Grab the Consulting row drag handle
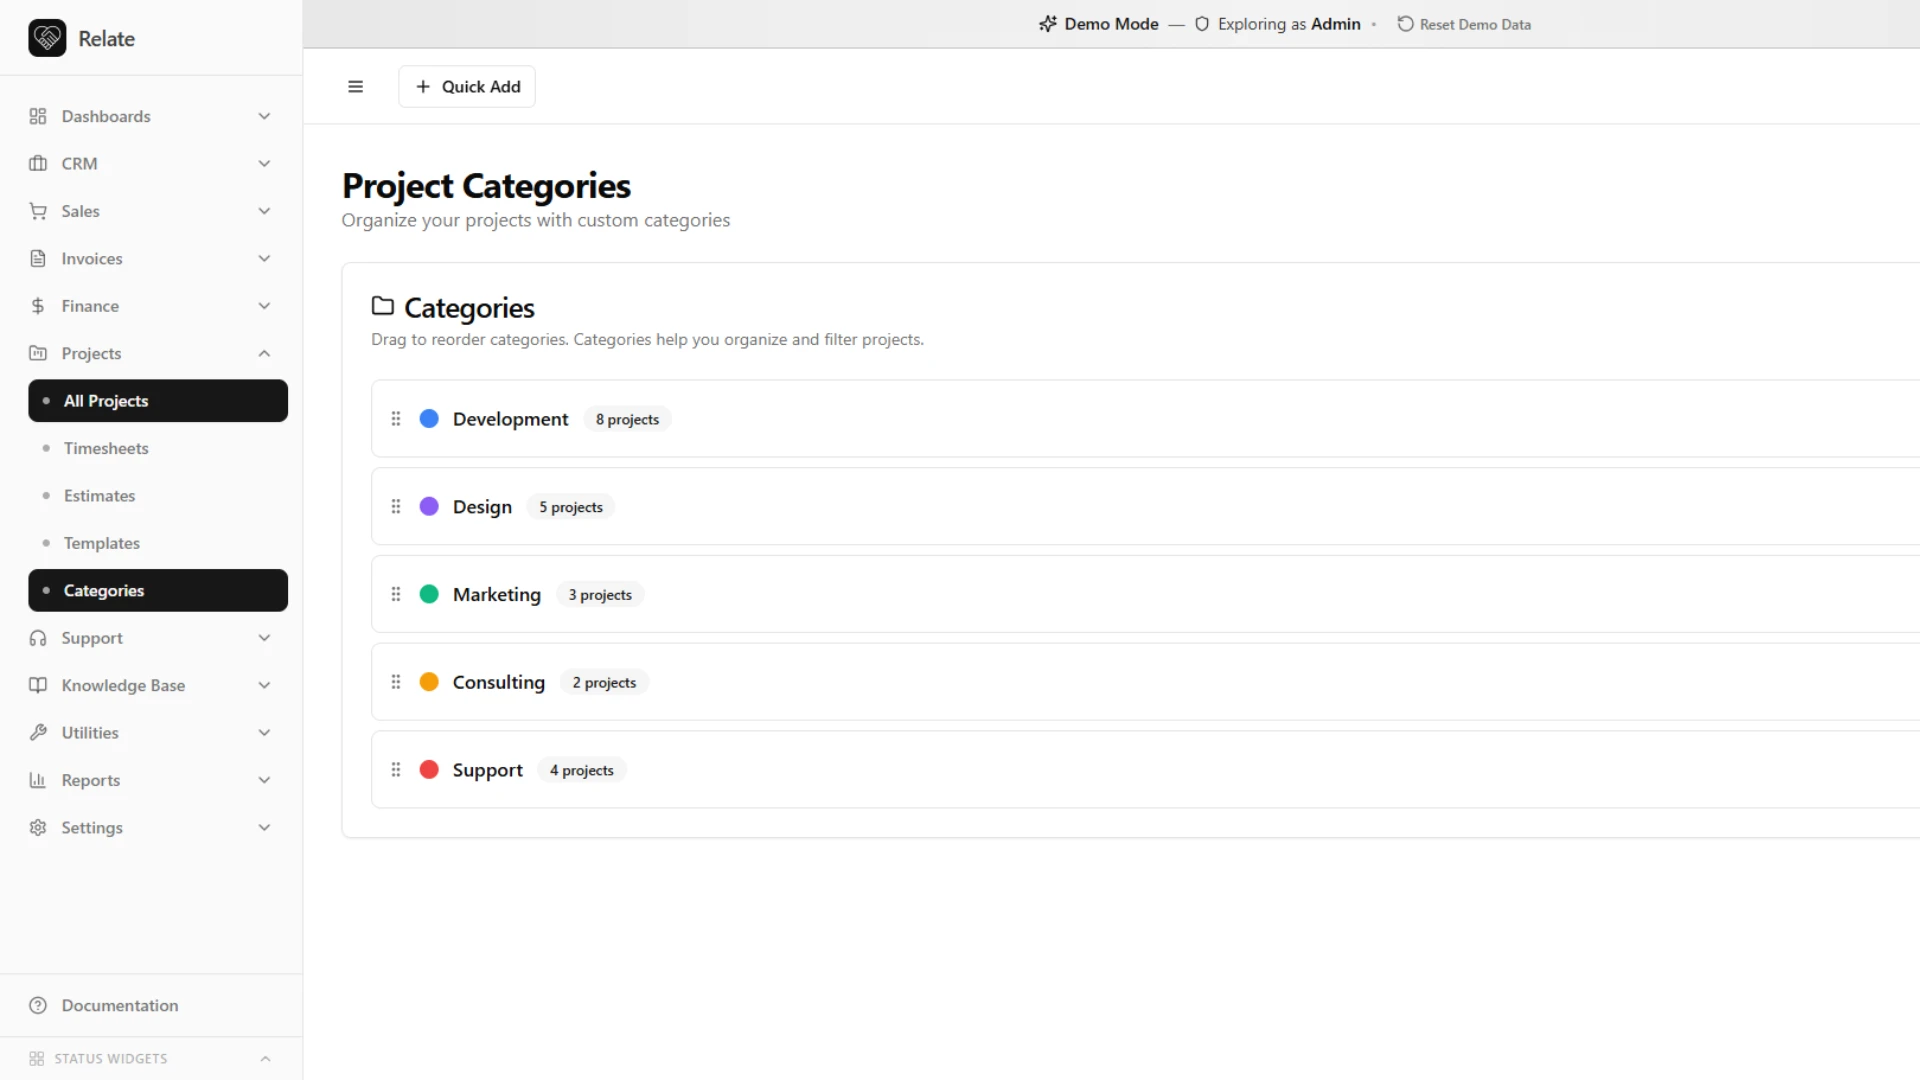The width and height of the screenshot is (1920, 1080). click(x=396, y=682)
